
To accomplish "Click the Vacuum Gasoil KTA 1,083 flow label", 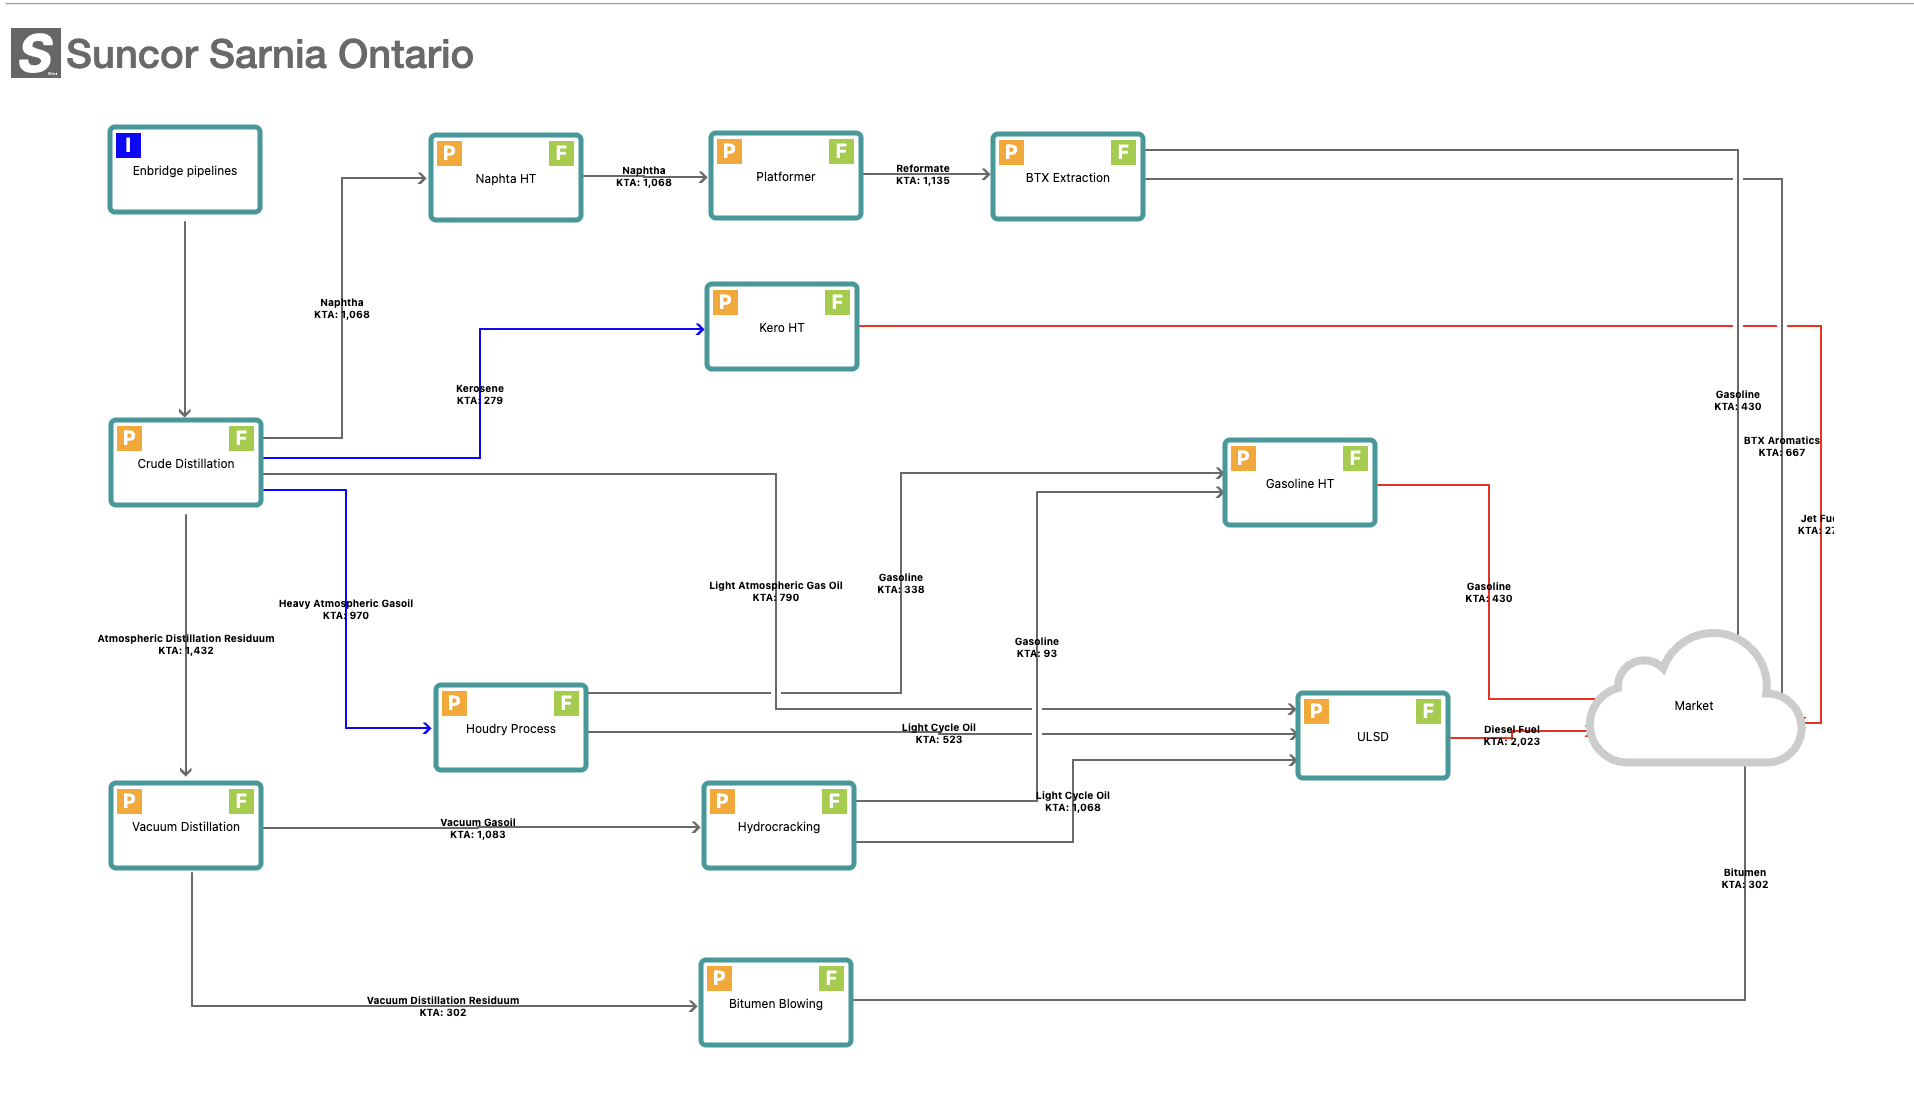I will pyautogui.click(x=478, y=829).
